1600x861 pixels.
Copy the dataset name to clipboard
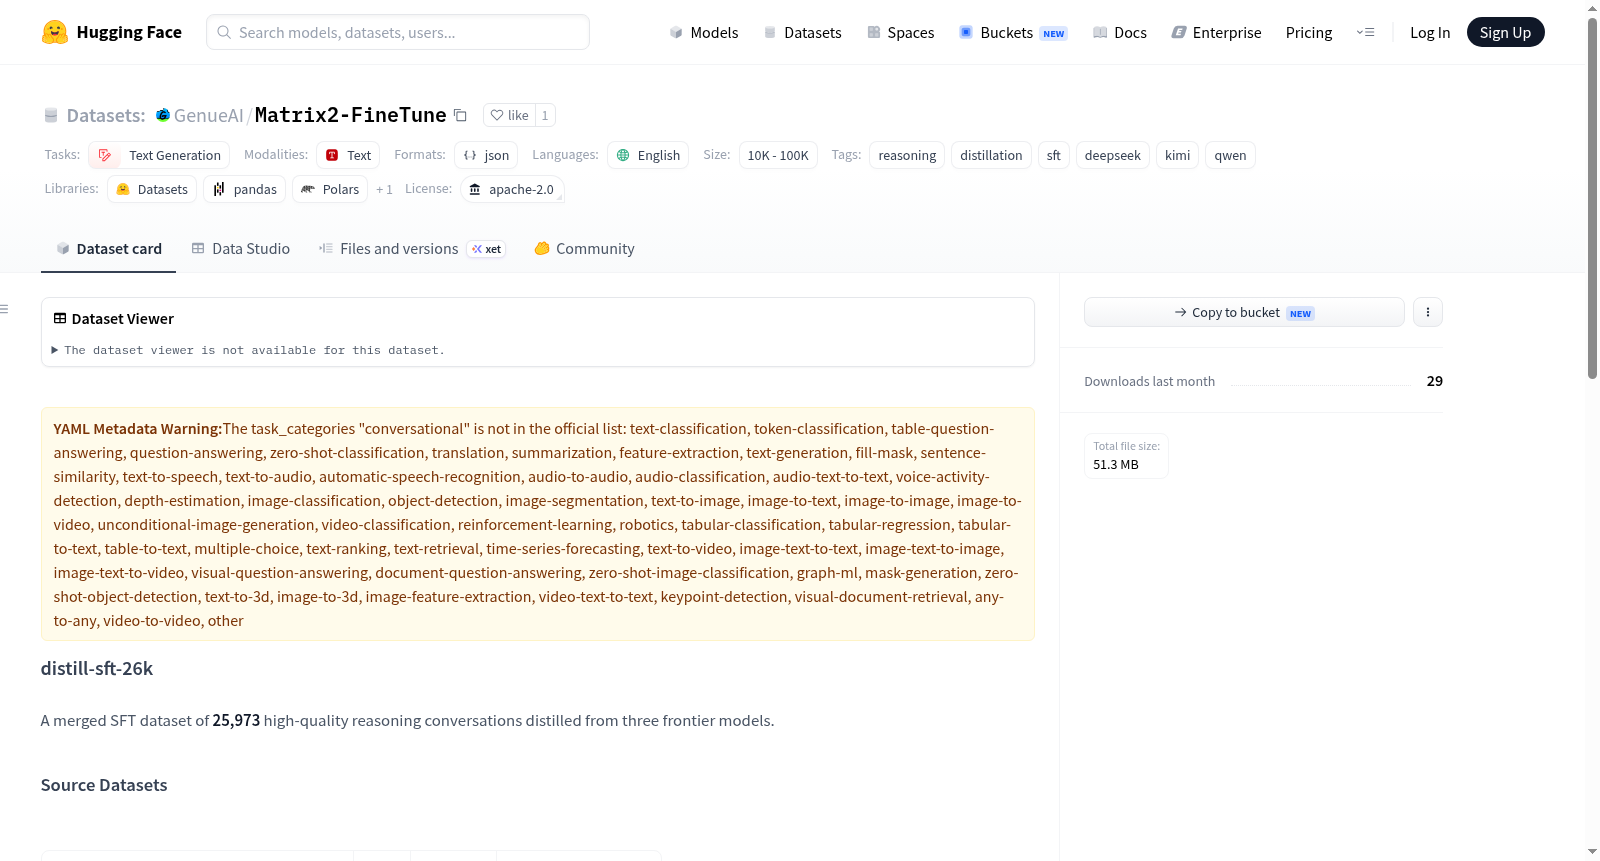point(460,115)
